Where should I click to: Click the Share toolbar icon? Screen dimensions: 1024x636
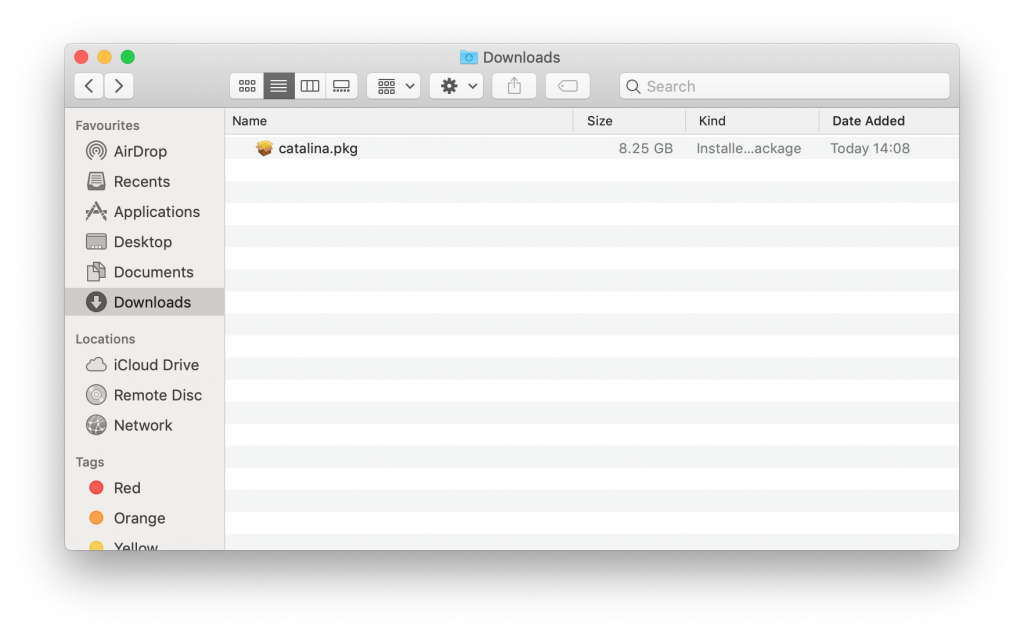click(x=514, y=86)
